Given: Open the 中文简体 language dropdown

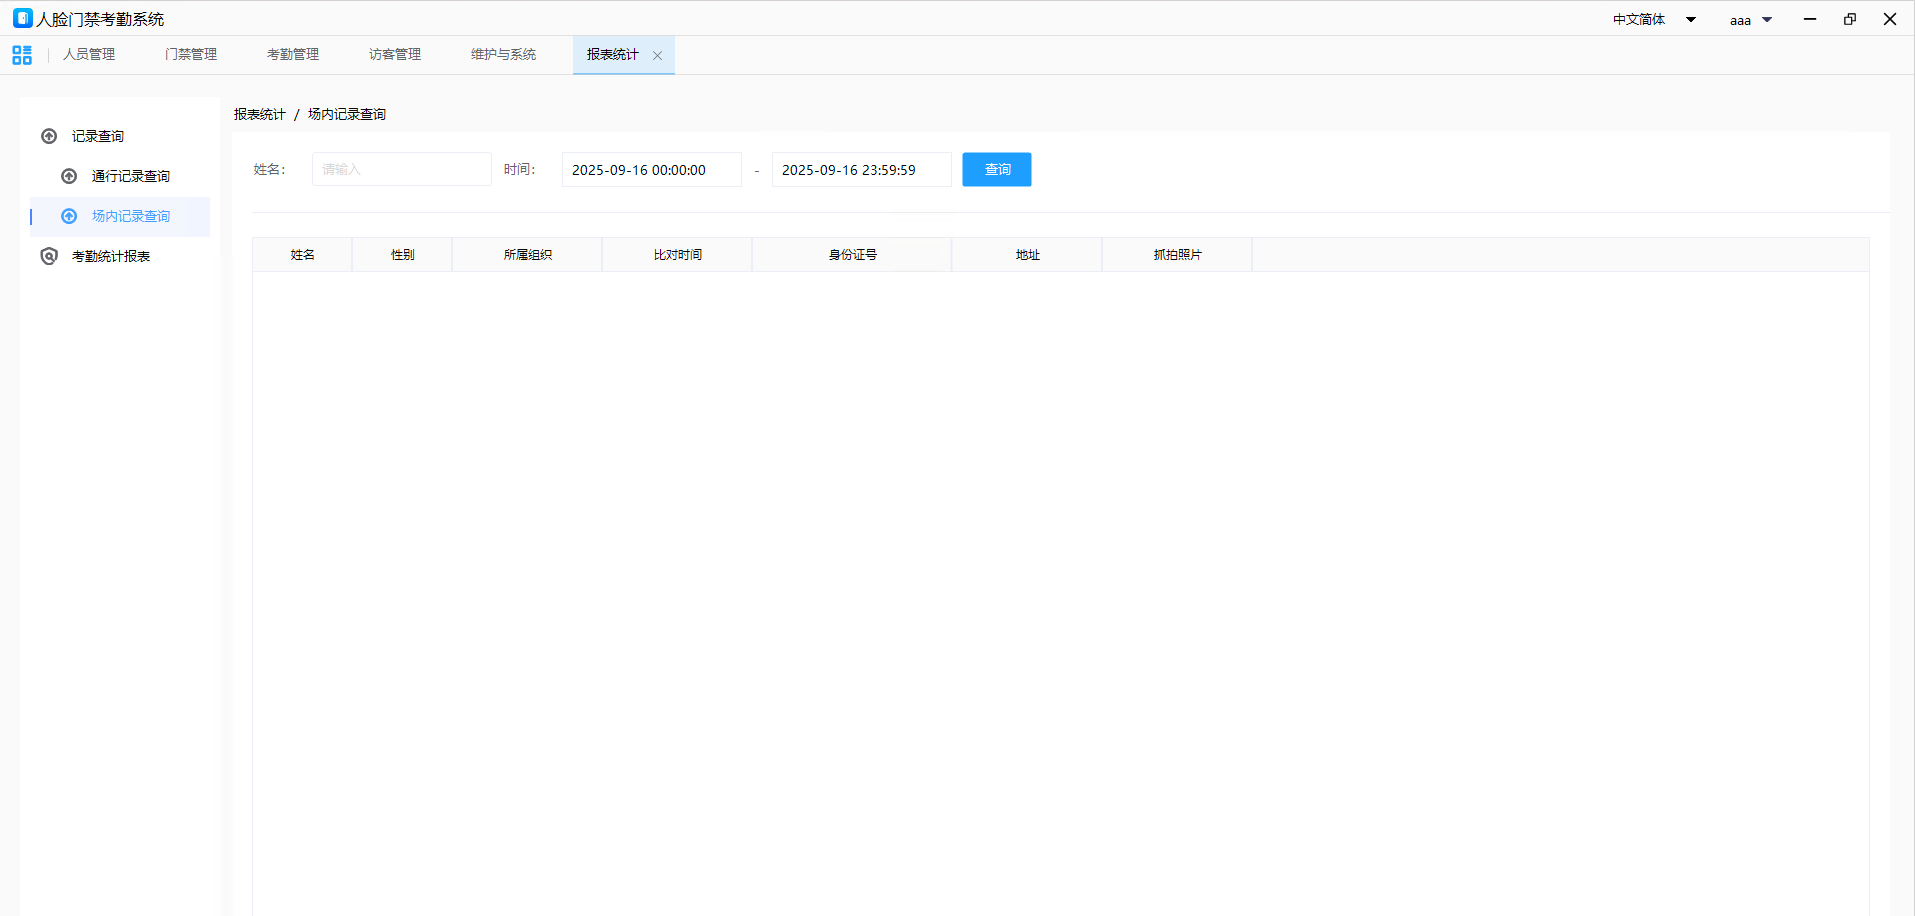Looking at the screenshot, I should coord(1654,19).
